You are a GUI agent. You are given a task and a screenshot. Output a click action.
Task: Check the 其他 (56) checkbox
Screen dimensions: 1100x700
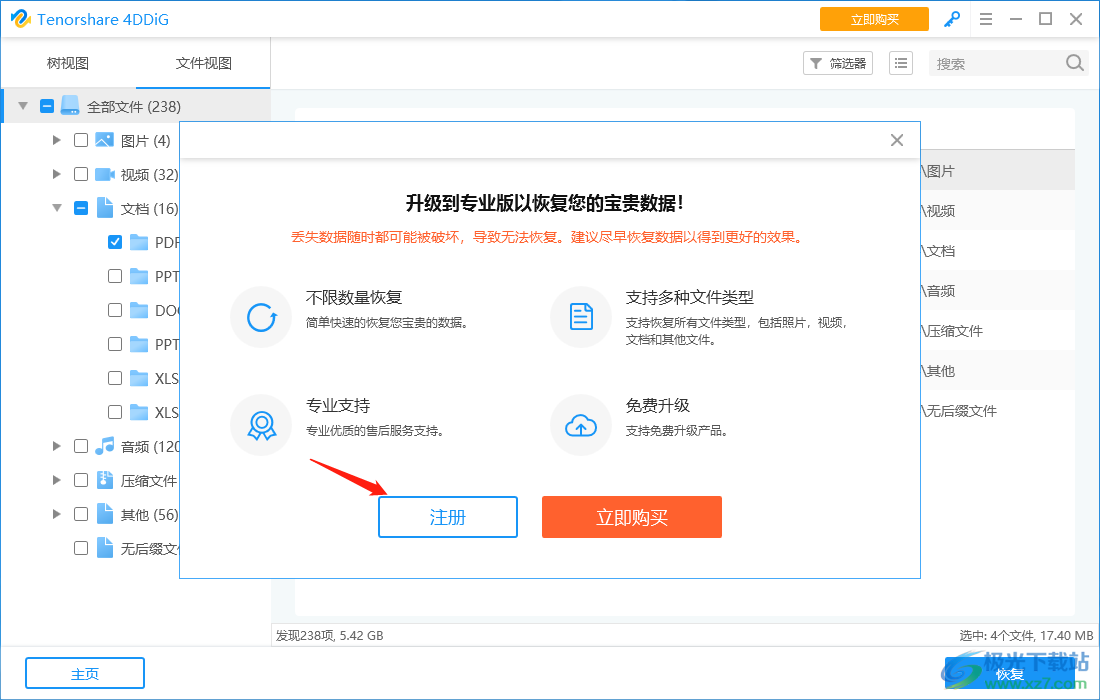coord(81,514)
